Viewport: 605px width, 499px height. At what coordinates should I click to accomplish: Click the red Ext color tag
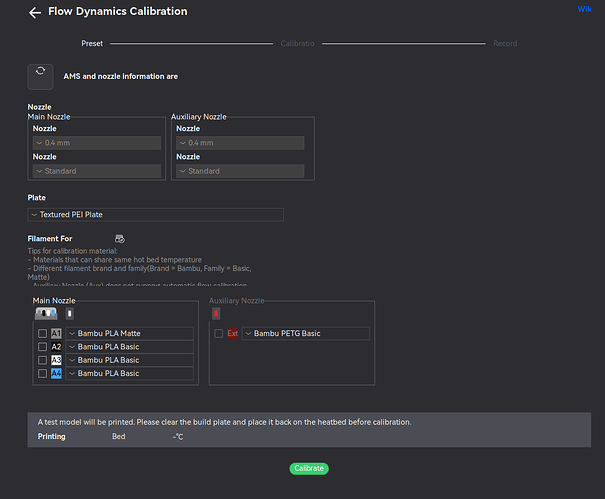tap(233, 333)
